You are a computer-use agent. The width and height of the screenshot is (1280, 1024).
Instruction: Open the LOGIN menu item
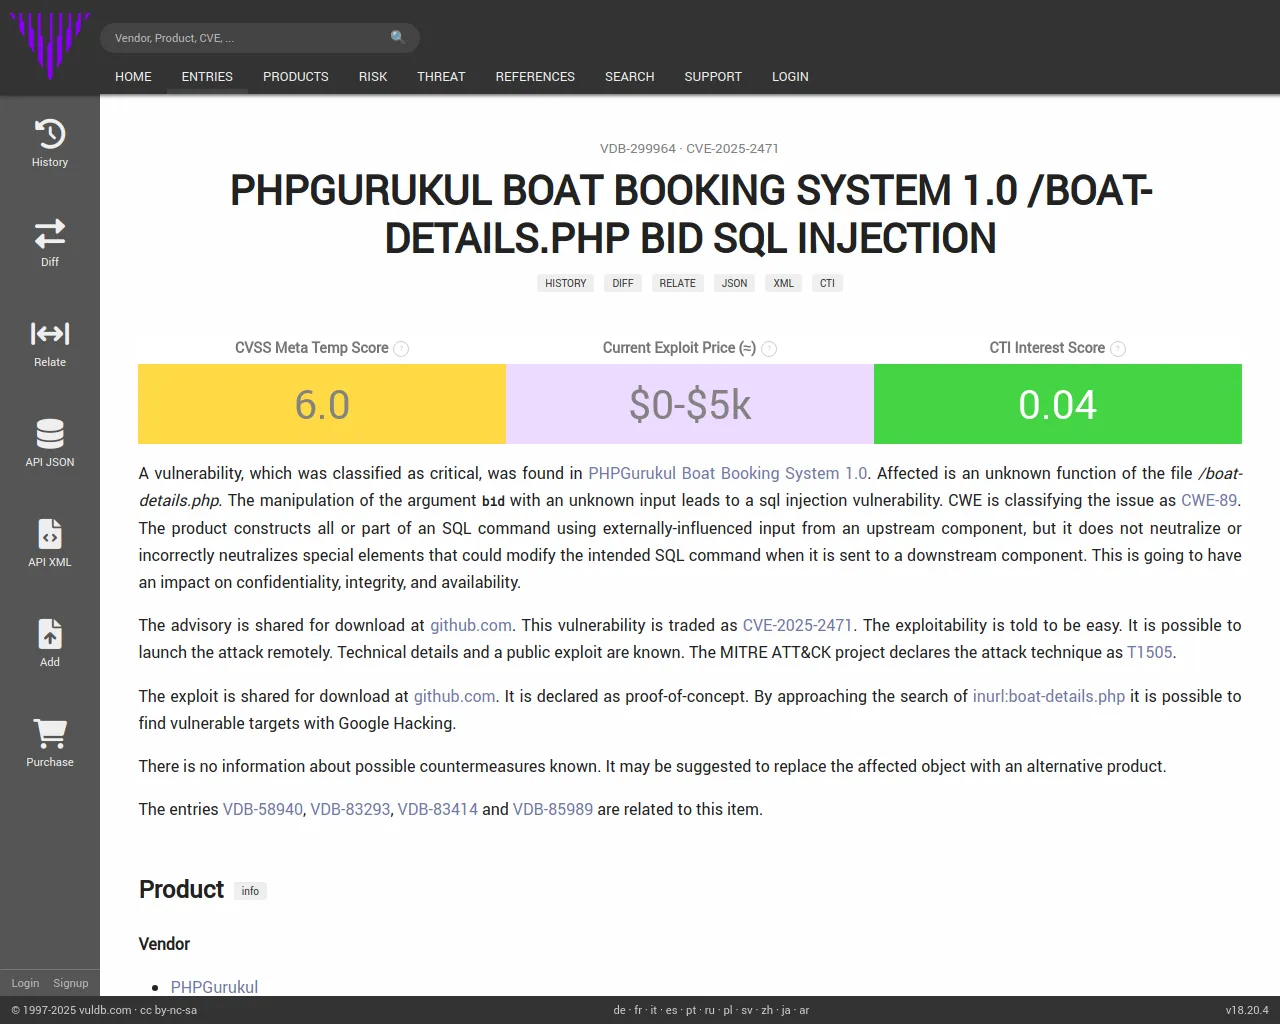(x=790, y=76)
